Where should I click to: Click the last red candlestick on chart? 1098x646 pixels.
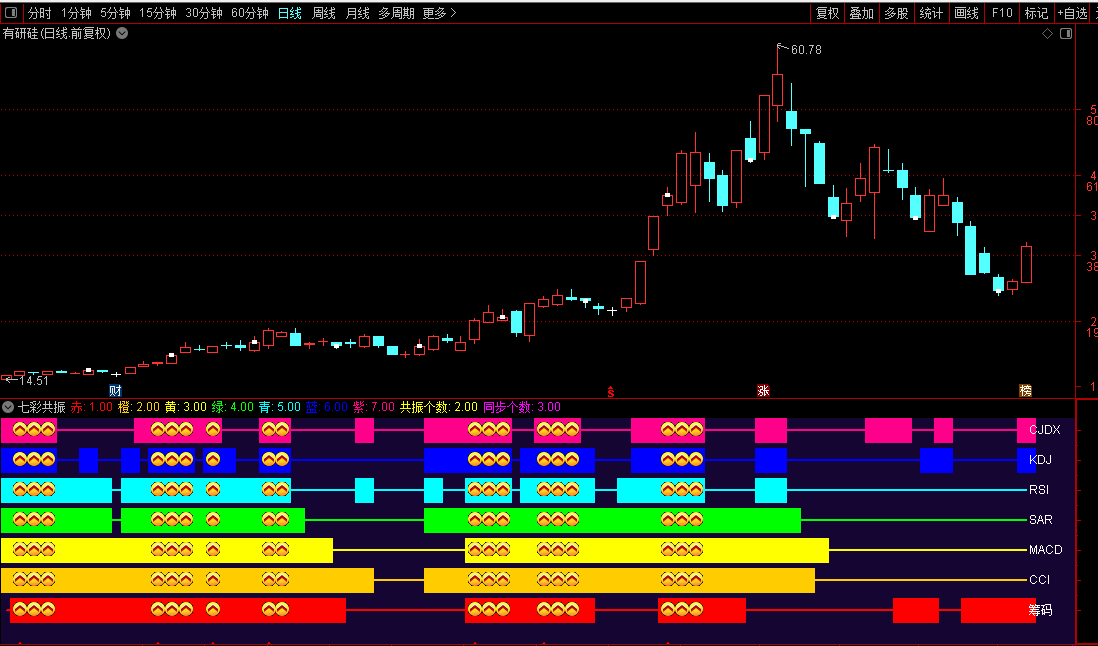coord(1027,264)
